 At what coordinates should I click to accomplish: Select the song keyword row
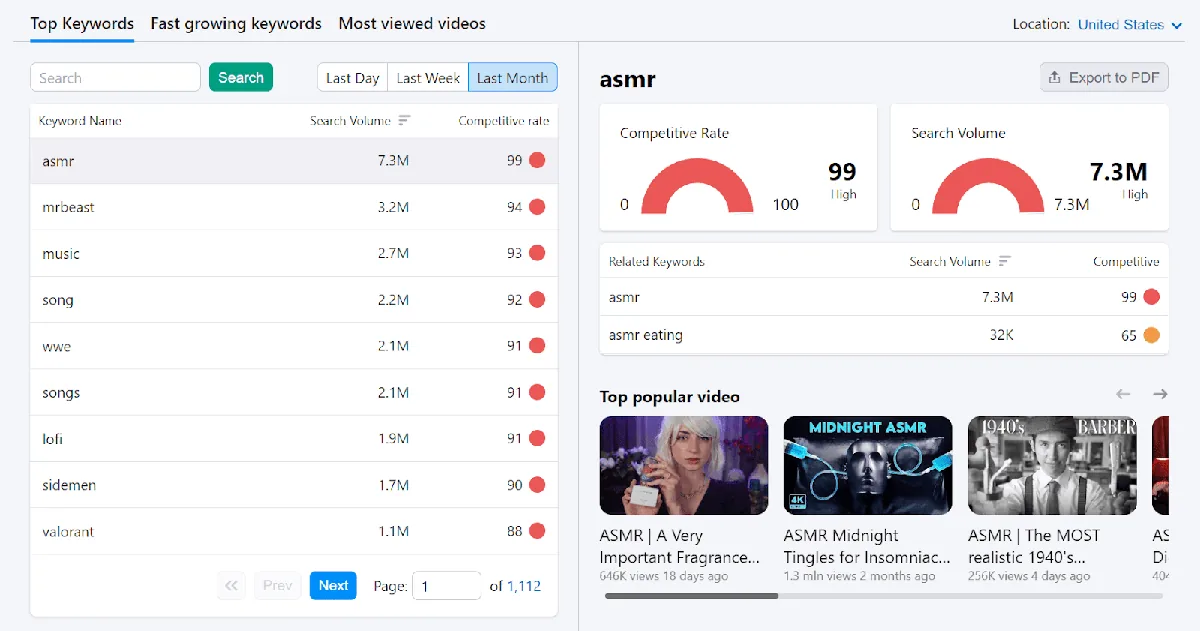click(x=294, y=300)
